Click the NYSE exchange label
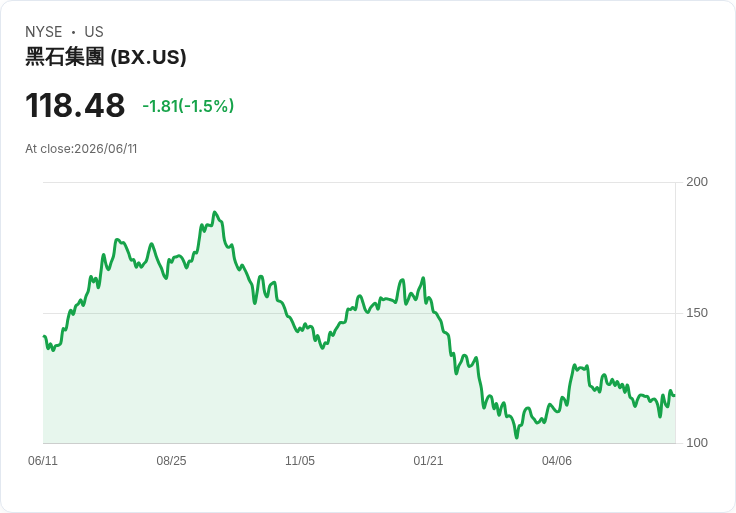The width and height of the screenshot is (736, 513). pos(44,32)
